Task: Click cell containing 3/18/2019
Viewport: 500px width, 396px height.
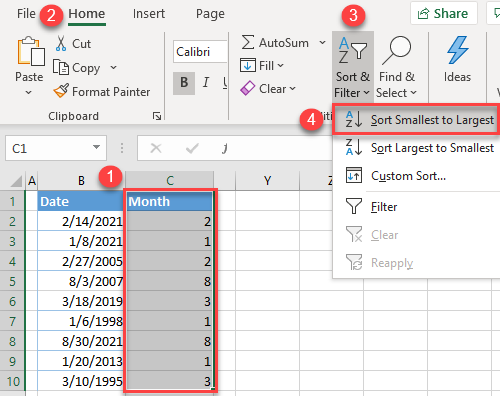Action: click(81, 301)
